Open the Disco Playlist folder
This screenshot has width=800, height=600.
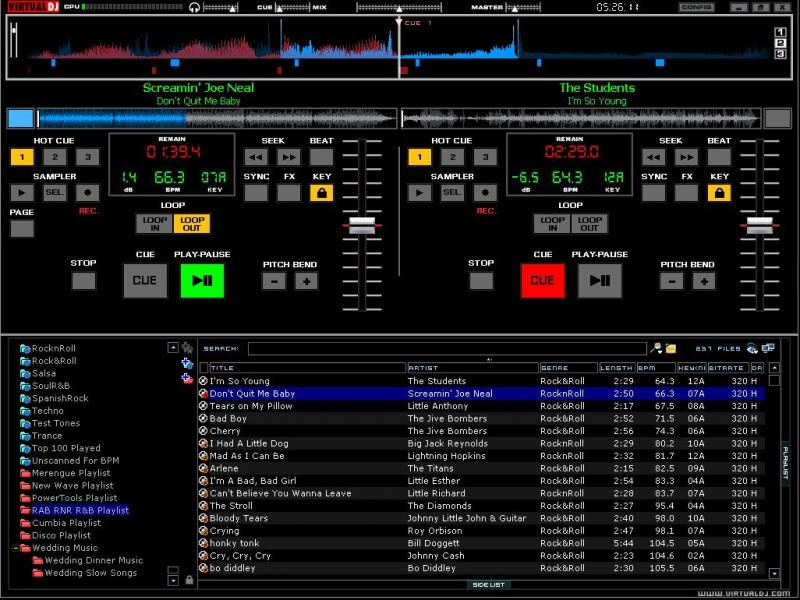point(61,535)
